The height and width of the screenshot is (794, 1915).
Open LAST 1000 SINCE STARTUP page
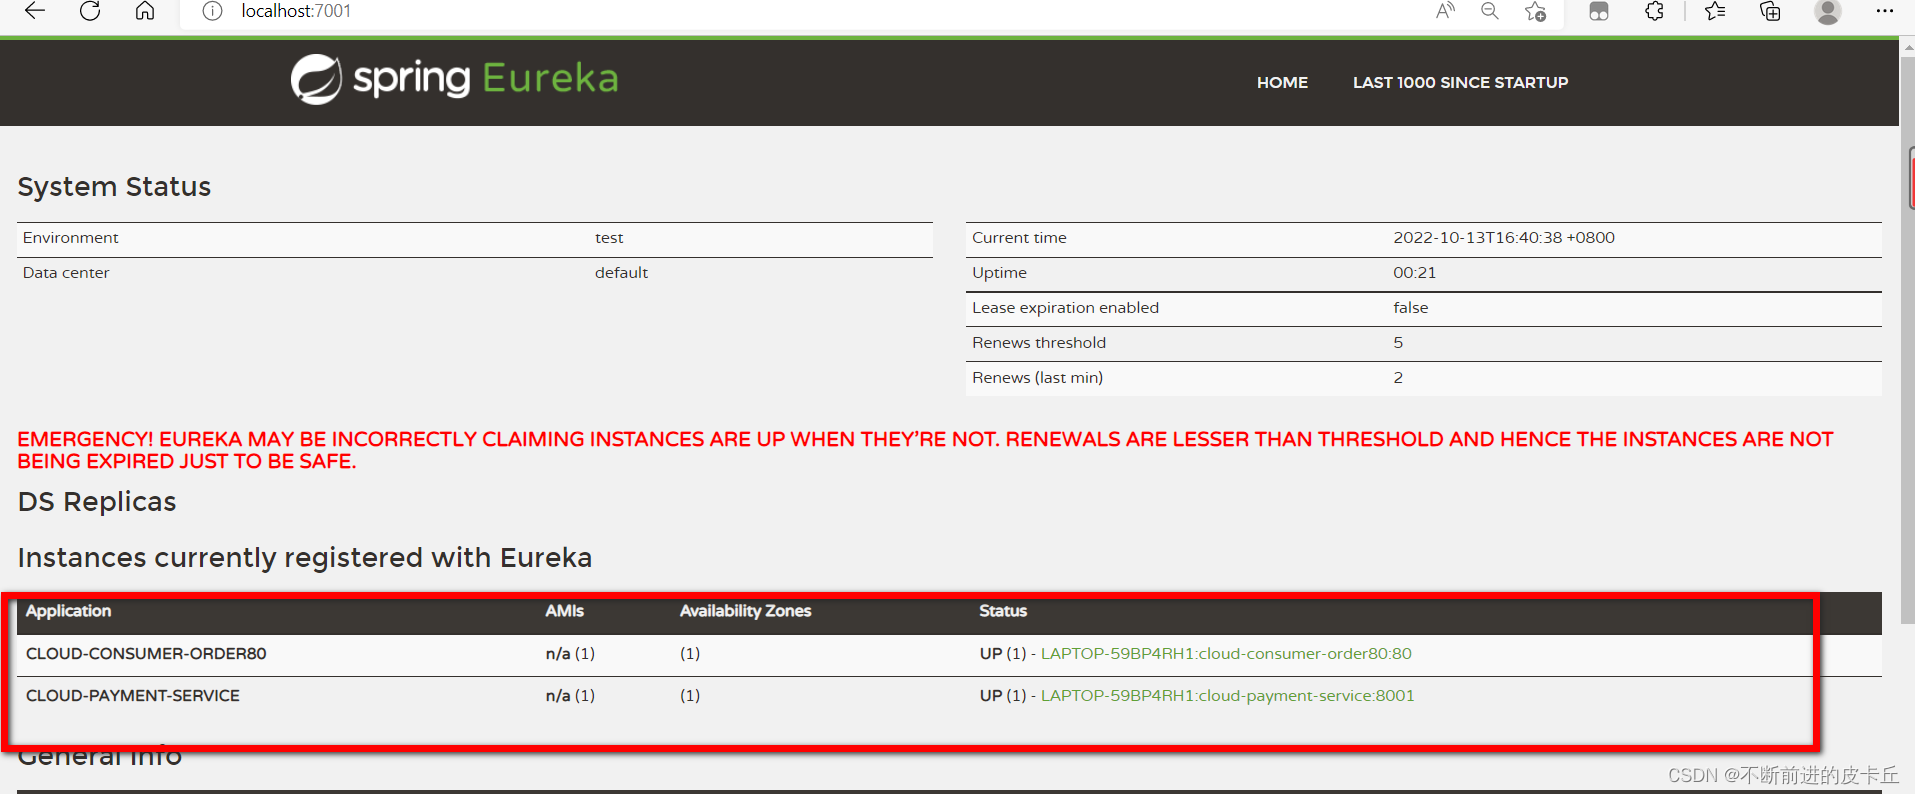(x=1460, y=83)
